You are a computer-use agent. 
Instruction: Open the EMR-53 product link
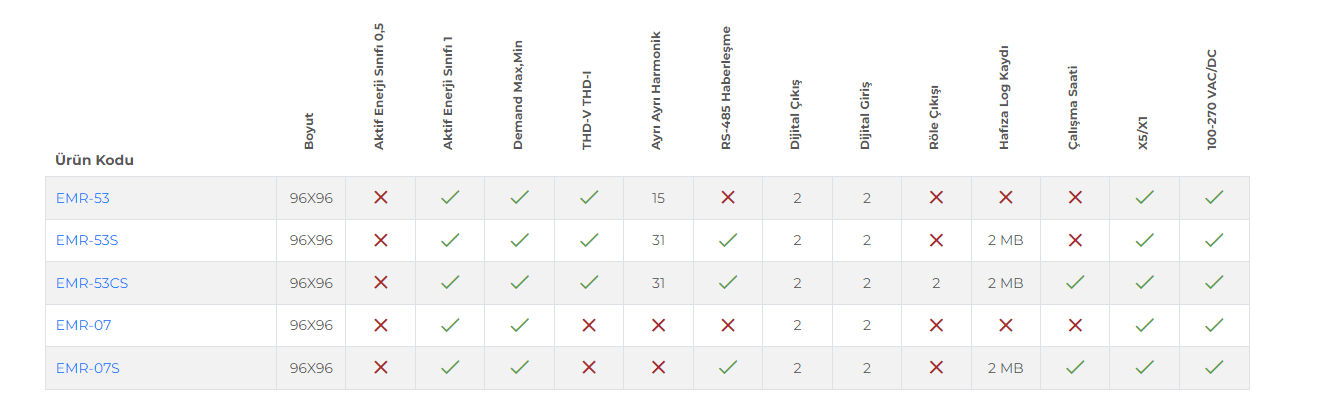click(x=83, y=198)
